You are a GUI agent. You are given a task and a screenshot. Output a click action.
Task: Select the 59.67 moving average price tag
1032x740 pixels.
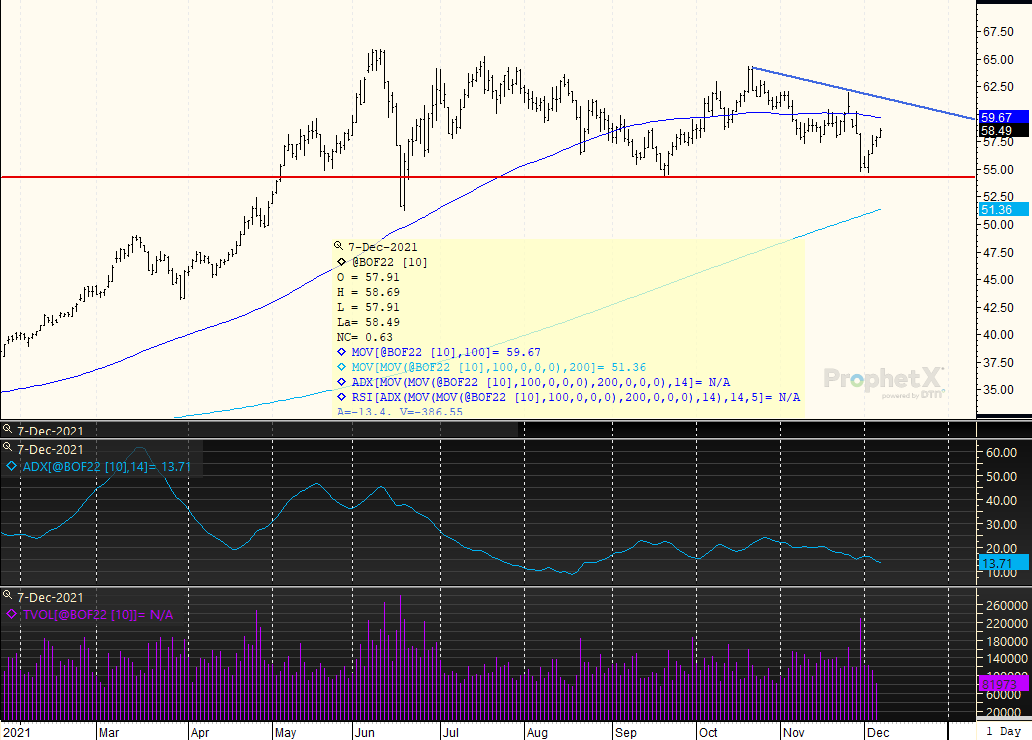(x=997, y=117)
